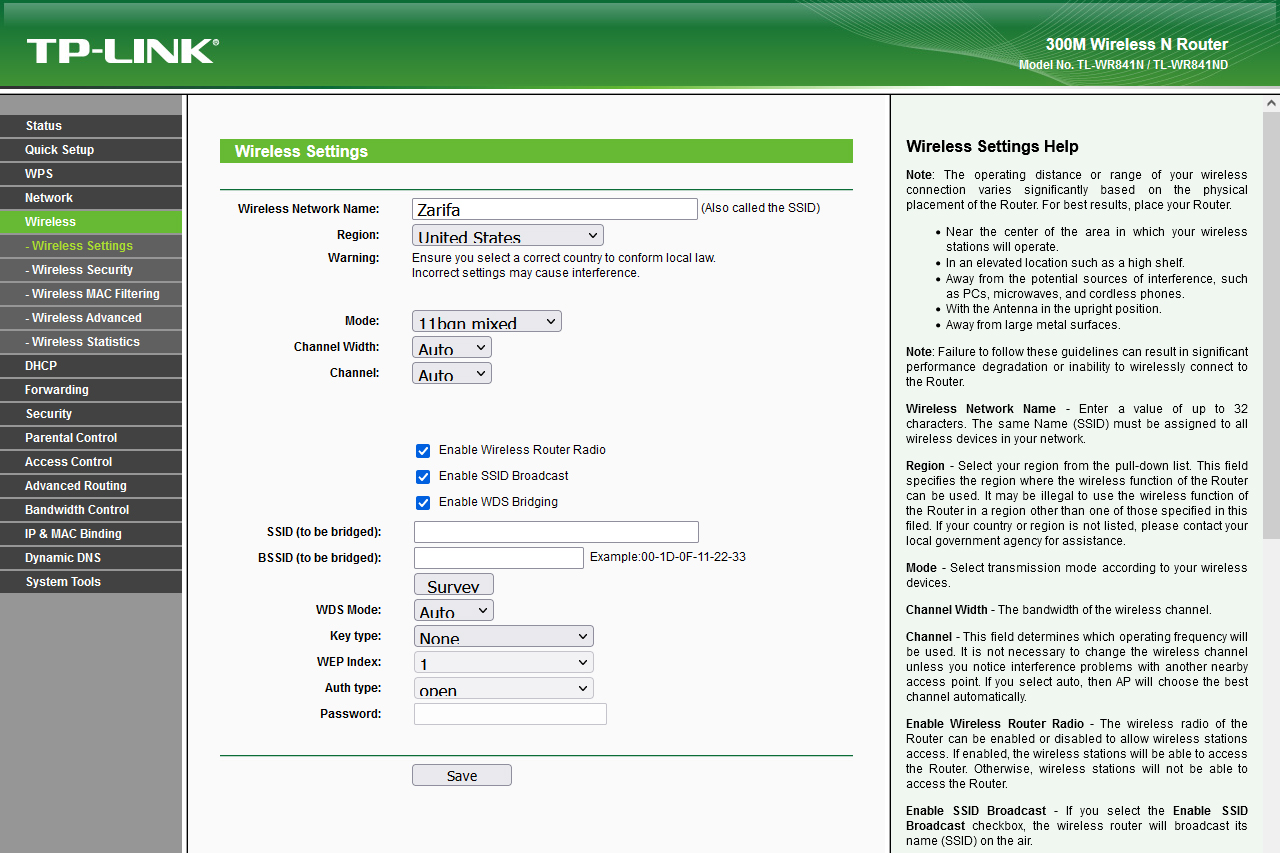Screen dimensions: 1280x853
Task: Open System Tools menu
Action: [91, 582]
